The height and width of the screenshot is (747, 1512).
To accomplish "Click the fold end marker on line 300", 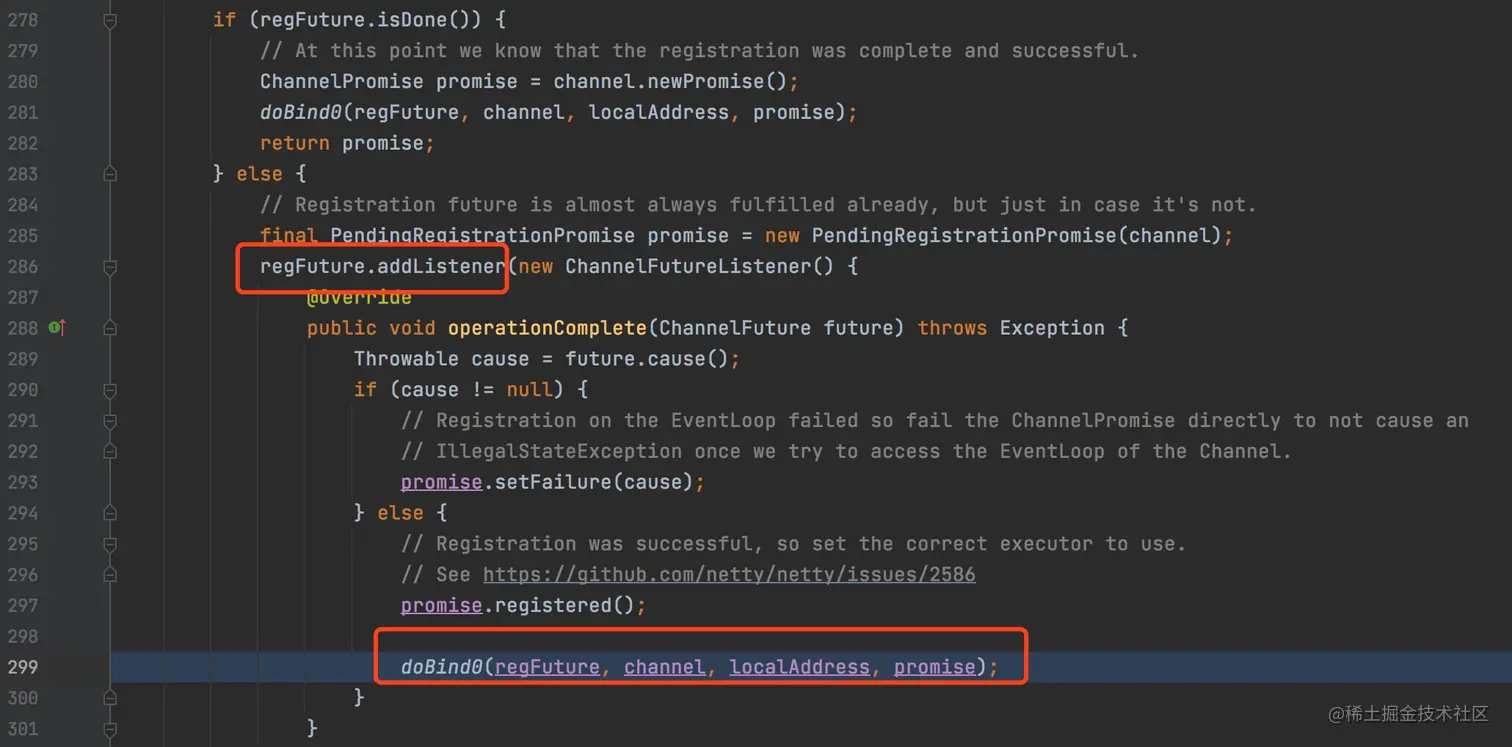I will 110,698.
